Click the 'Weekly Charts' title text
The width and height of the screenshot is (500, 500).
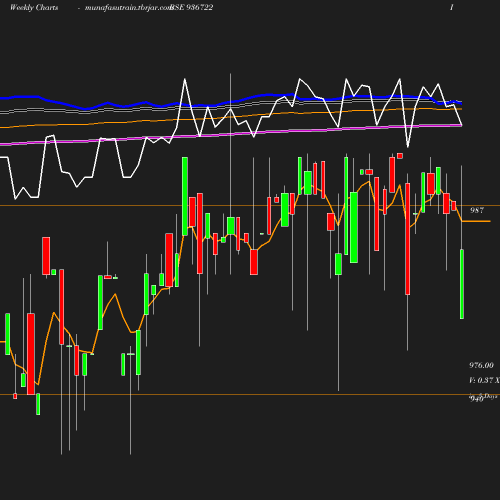coord(34,8)
